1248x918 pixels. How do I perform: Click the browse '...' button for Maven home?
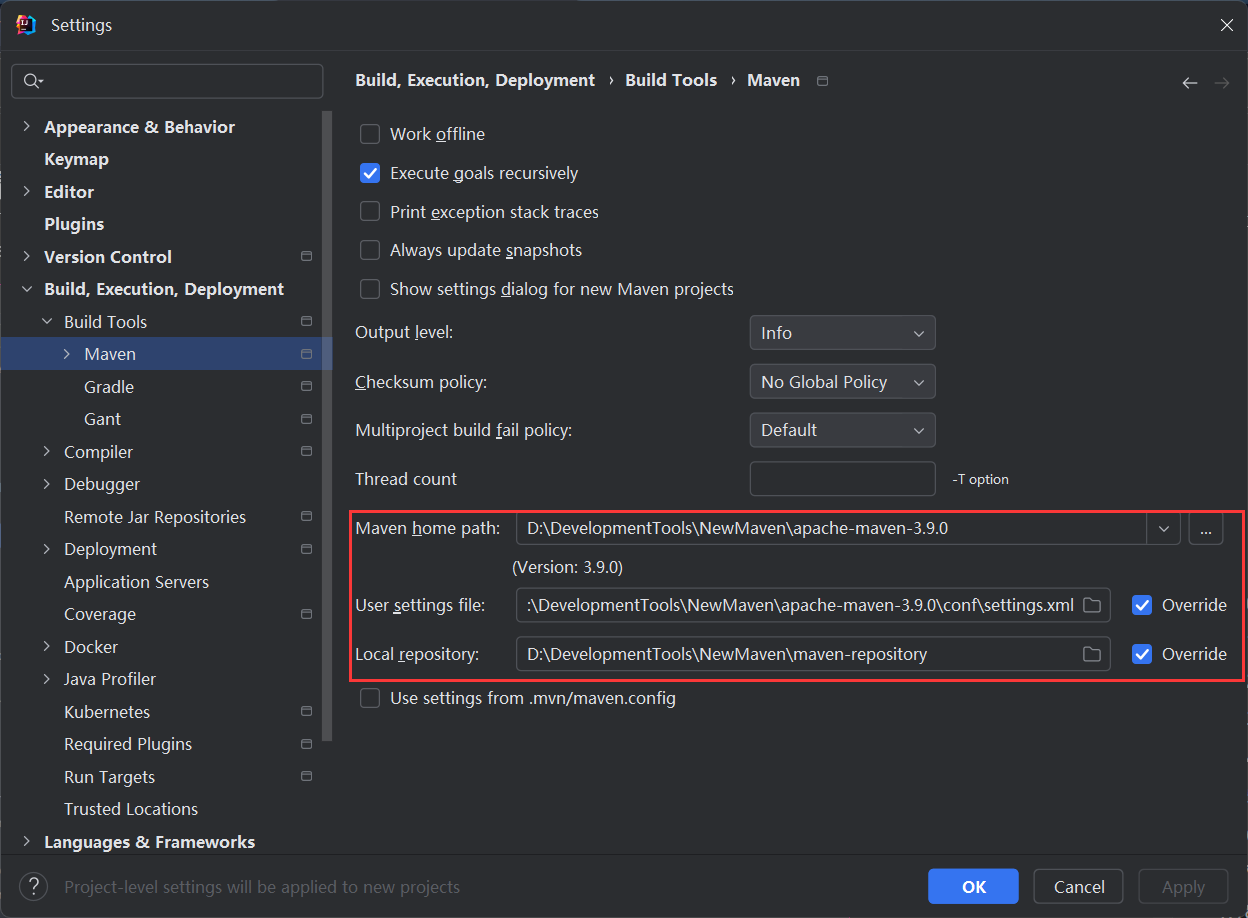tap(1205, 528)
